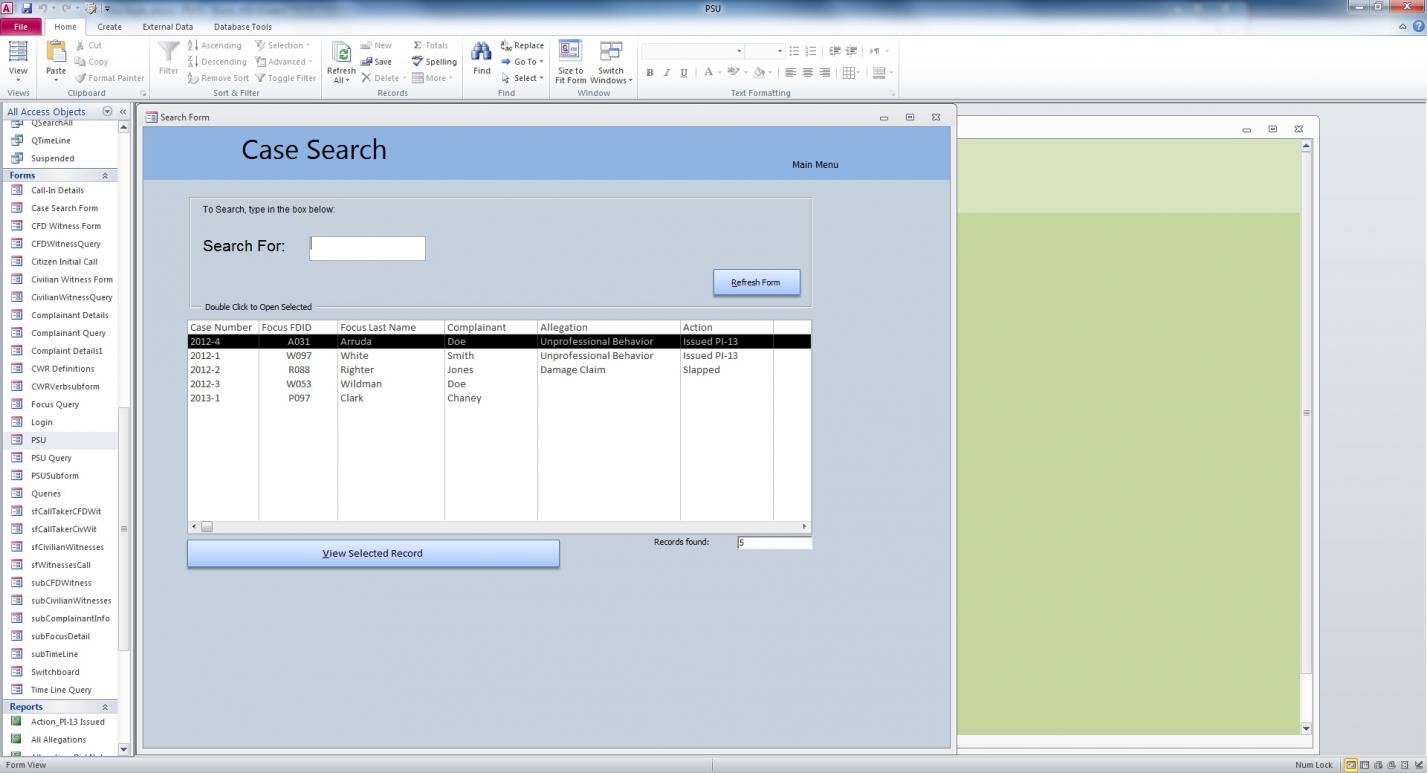Open the Switchboard form in navigation pane
Image resolution: width=1427 pixels, height=773 pixels.
pos(55,672)
